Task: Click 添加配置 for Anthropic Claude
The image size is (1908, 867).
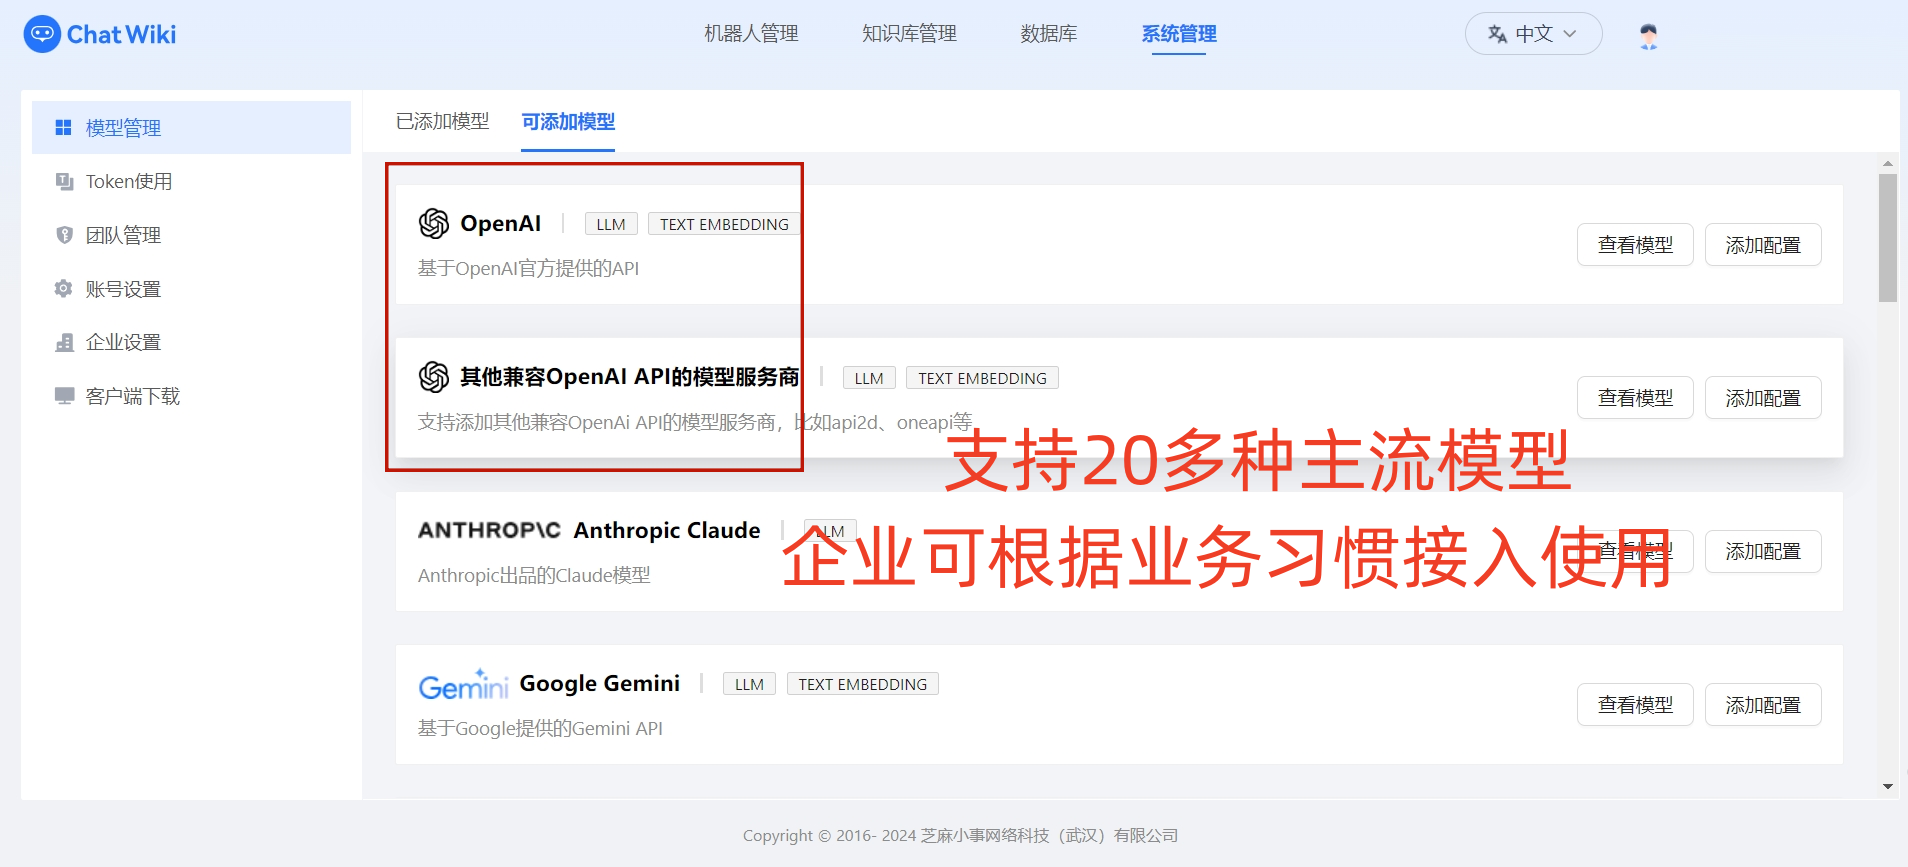Action: [1763, 552]
